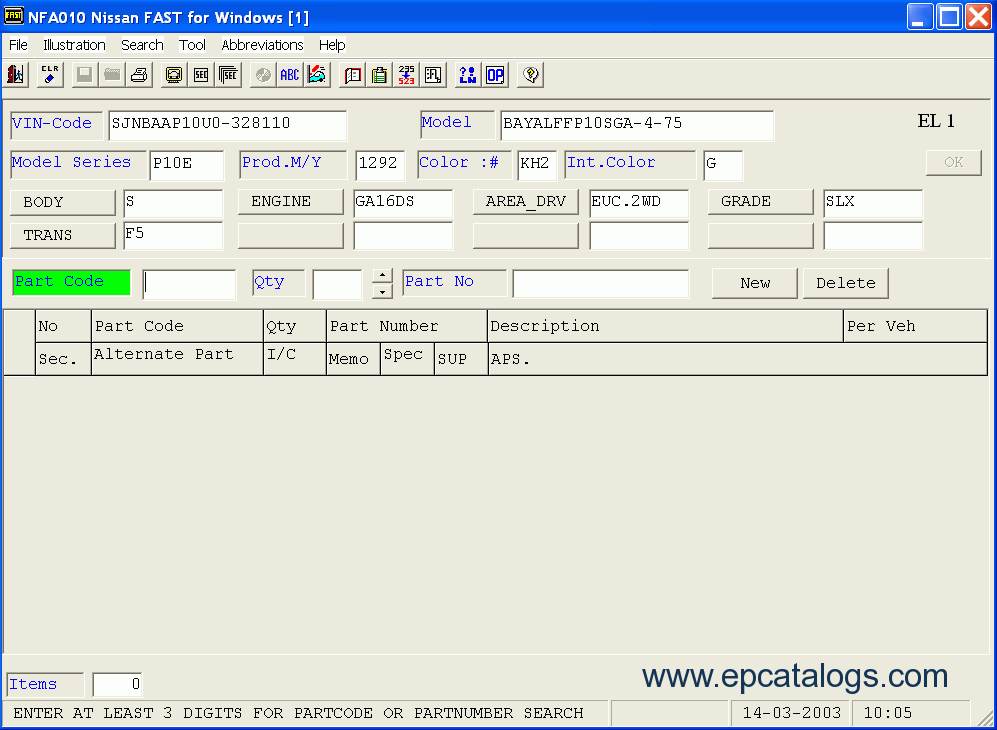This screenshot has height=730, width=997.
Task: Click the BODY button
Action: (63, 202)
